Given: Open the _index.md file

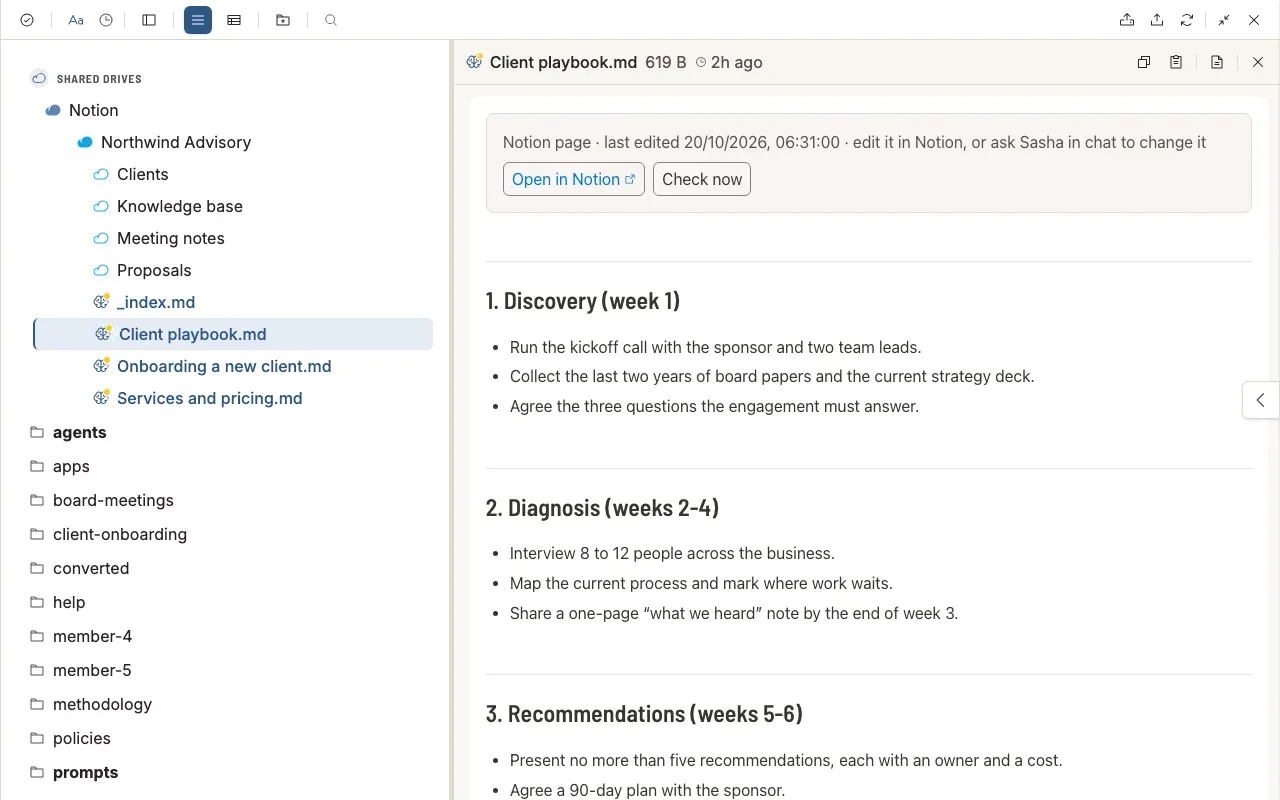Looking at the screenshot, I should [x=156, y=302].
